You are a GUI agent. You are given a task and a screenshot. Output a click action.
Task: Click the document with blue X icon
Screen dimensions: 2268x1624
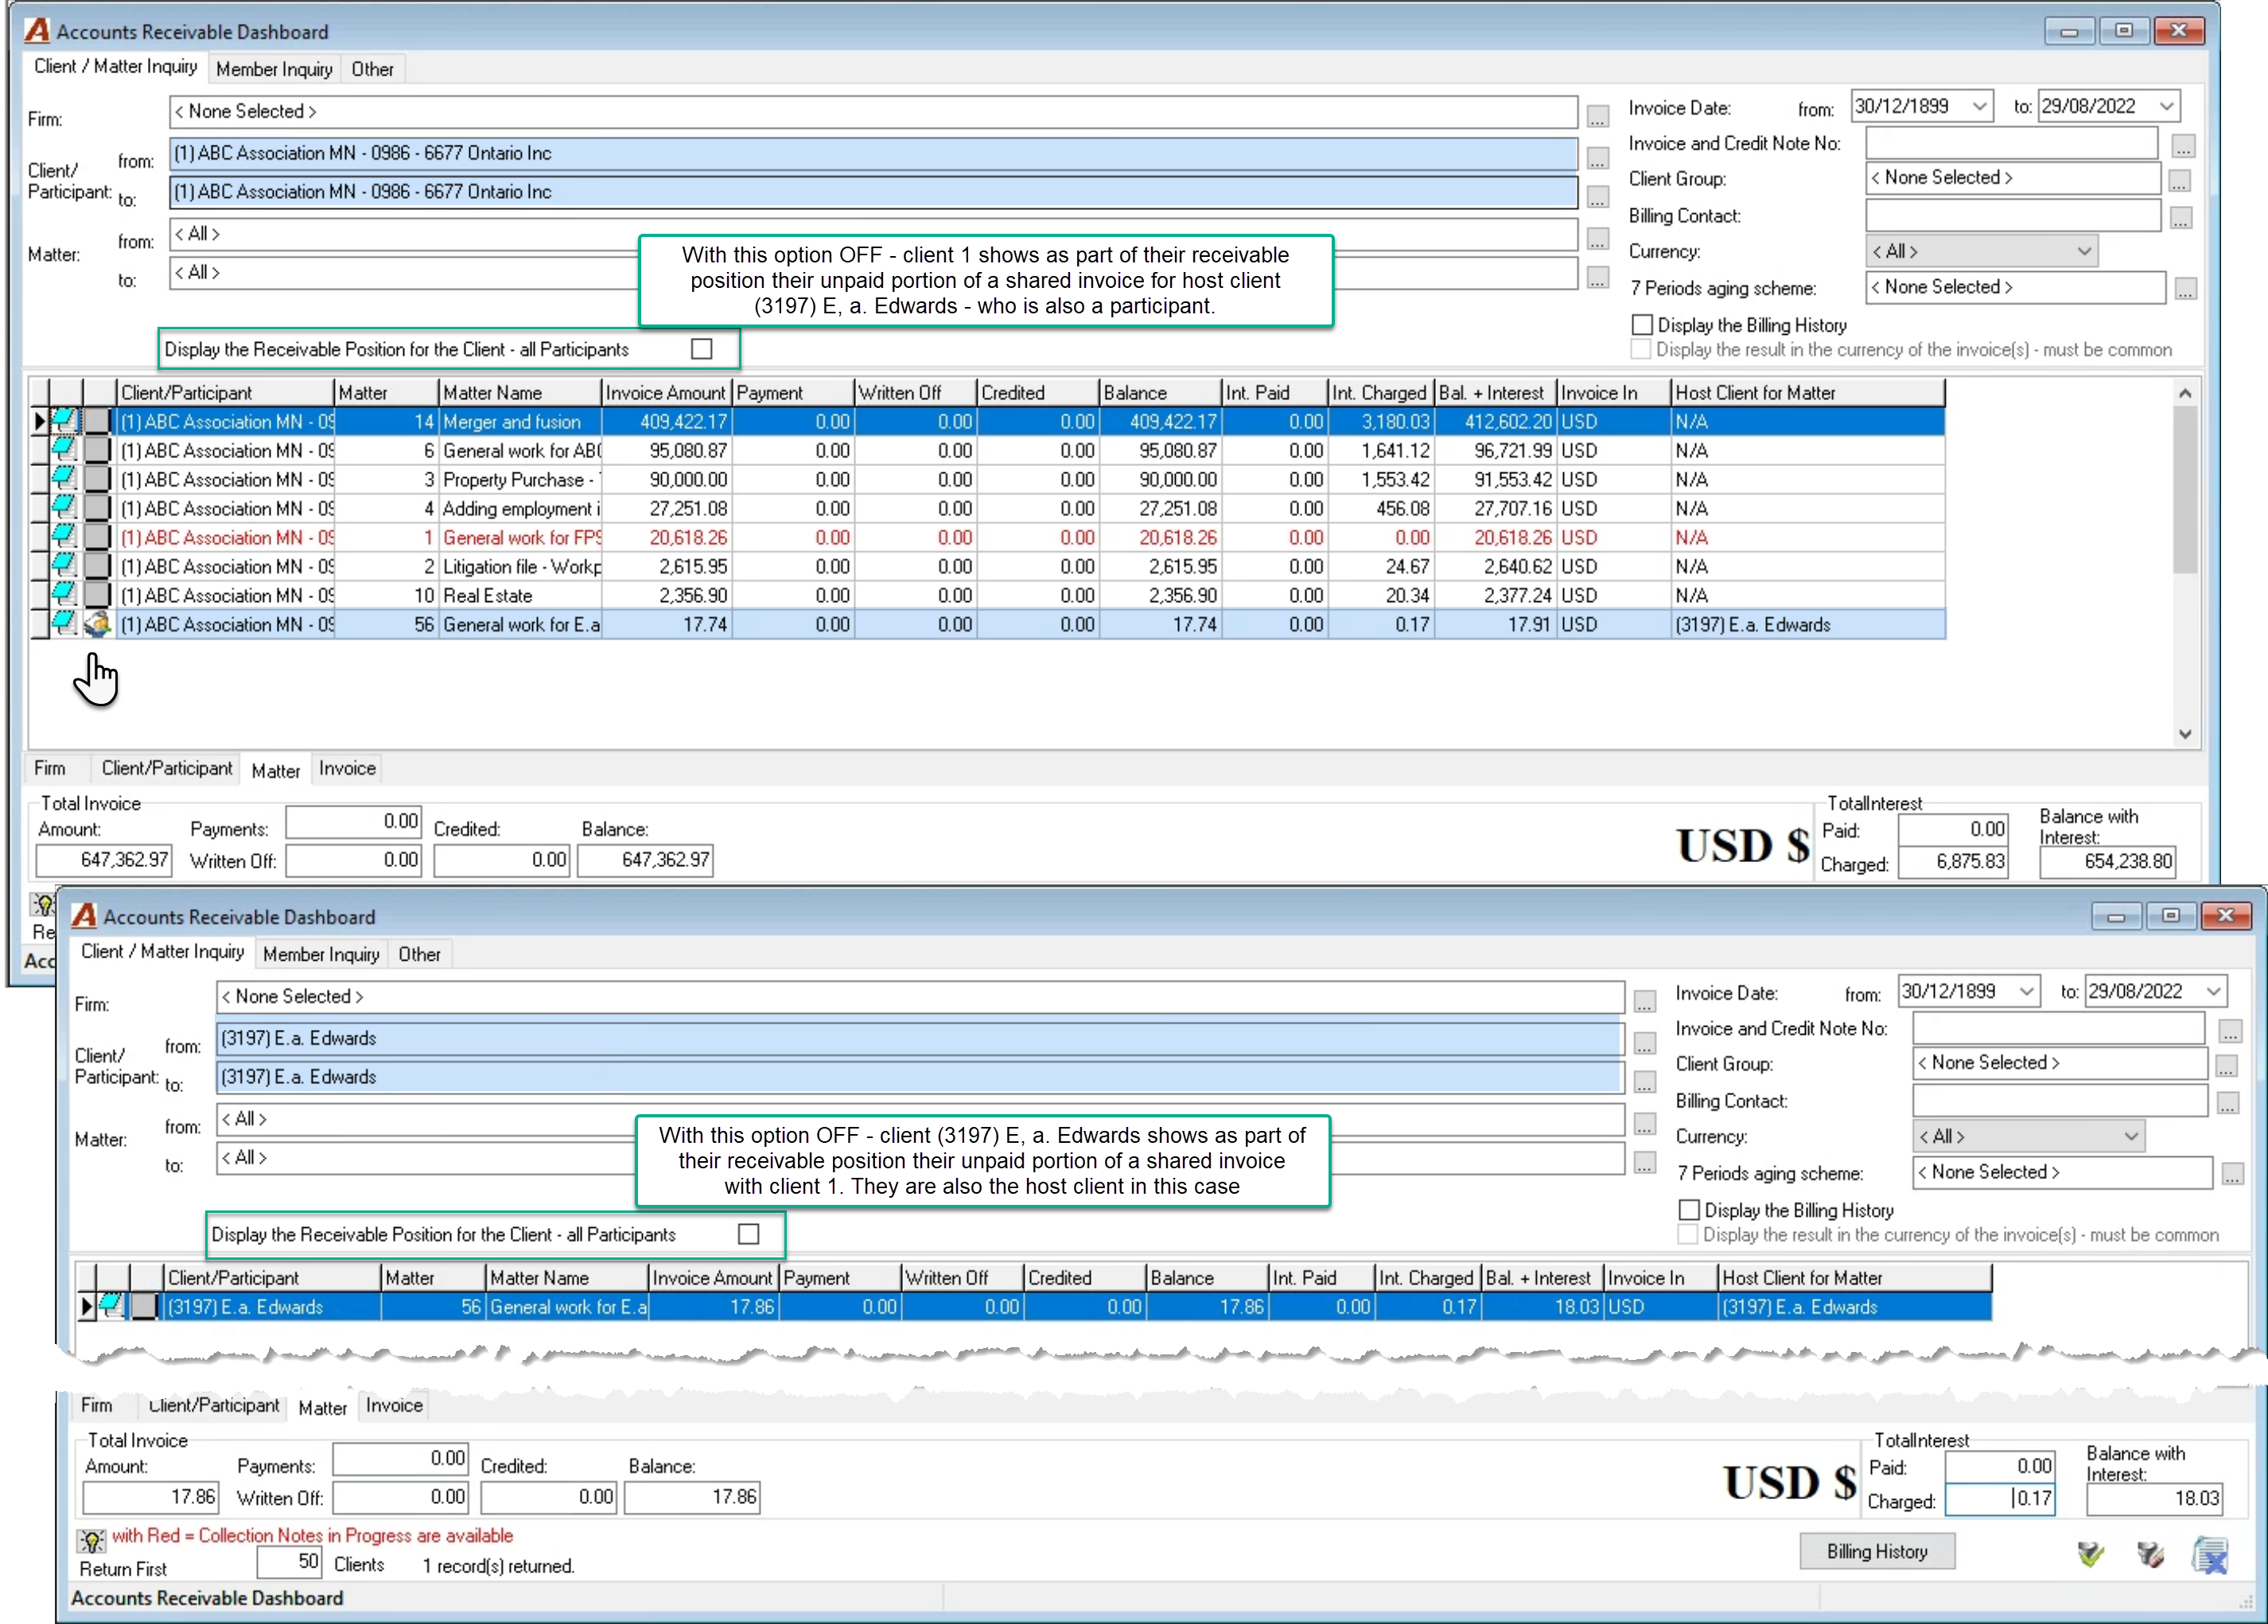(x=2210, y=1555)
